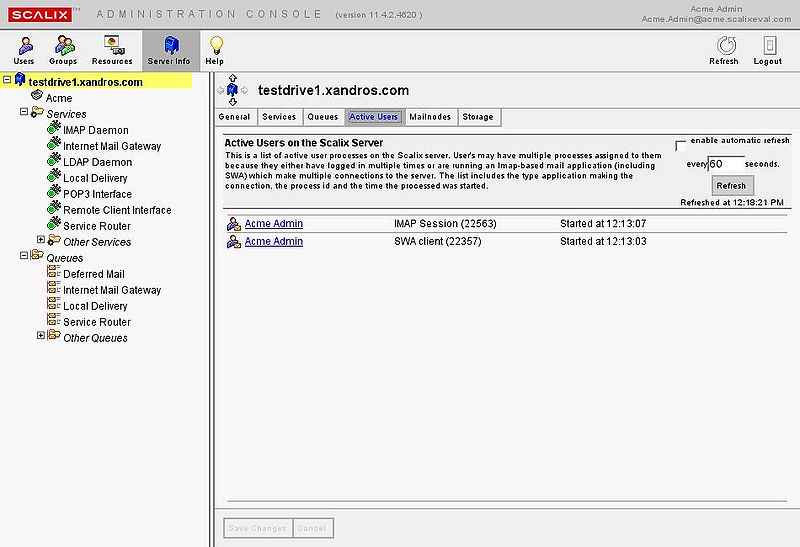Expand the Other Services folder
Image resolution: width=800 pixels, height=547 pixels.
(41, 241)
